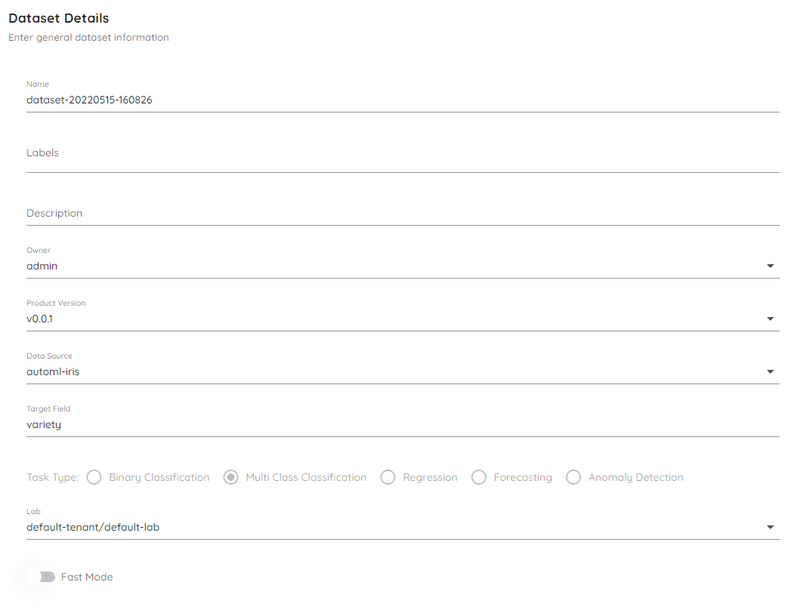Select Binary Classification radio button
The image size is (800, 610).
pos(94,477)
